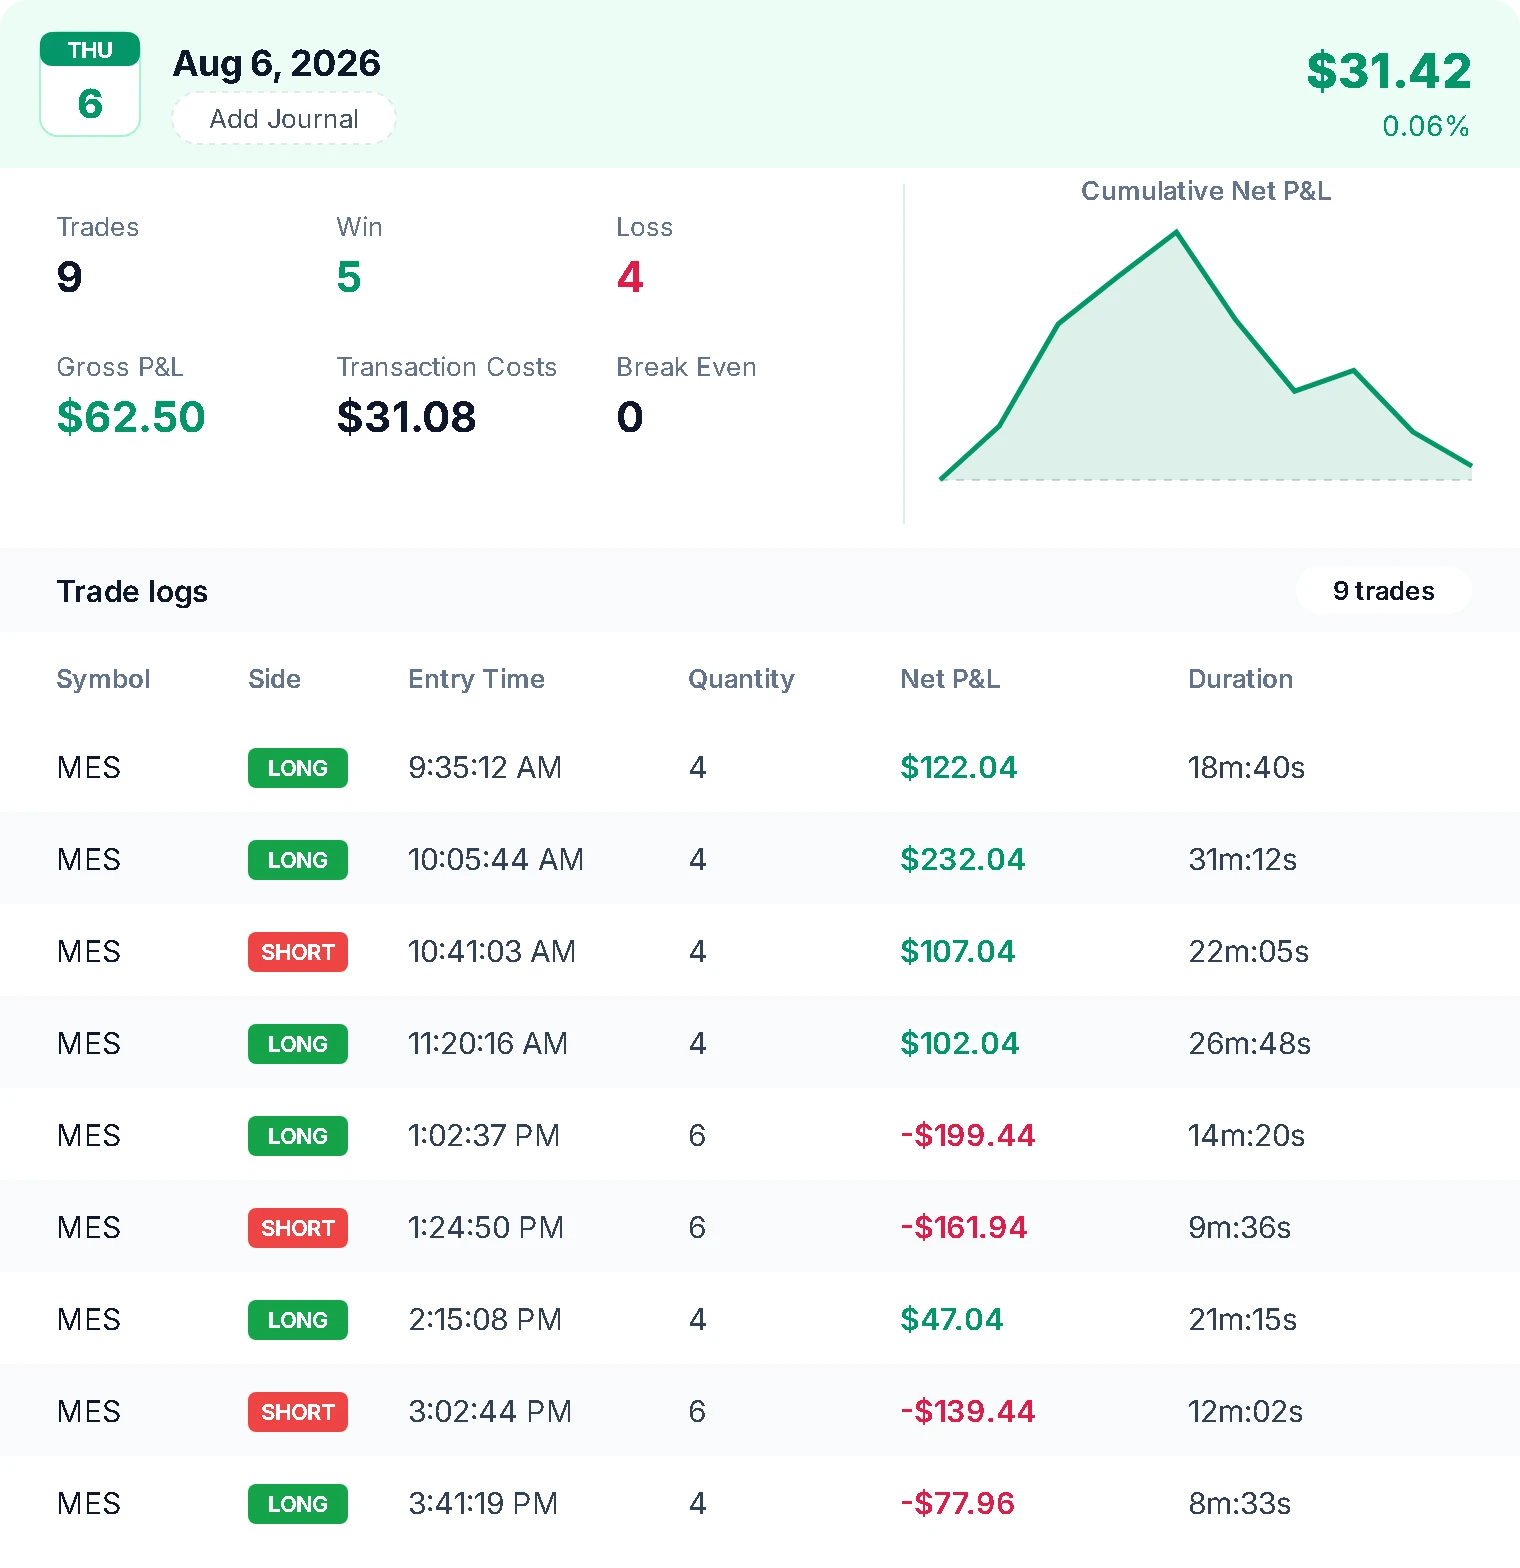Sort by the Duration column header
Image resolution: width=1520 pixels, height=1568 pixels.
[1240, 679]
